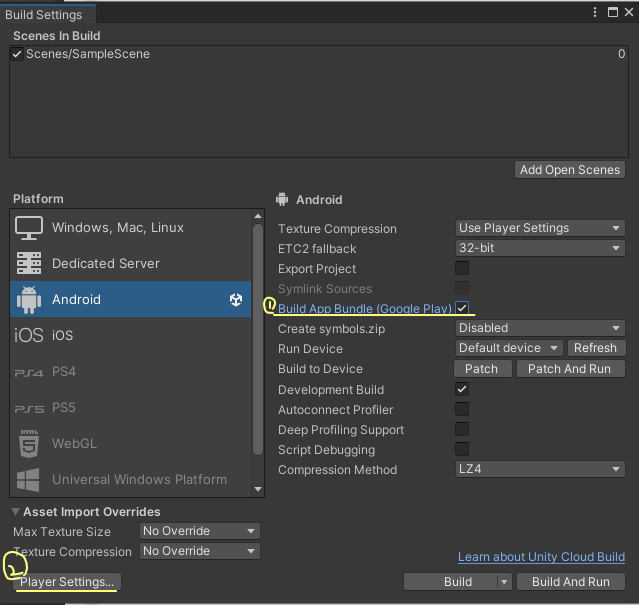This screenshot has height=605, width=639.
Task: Enable Autoconnect Profiler checkbox
Action: [462, 409]
